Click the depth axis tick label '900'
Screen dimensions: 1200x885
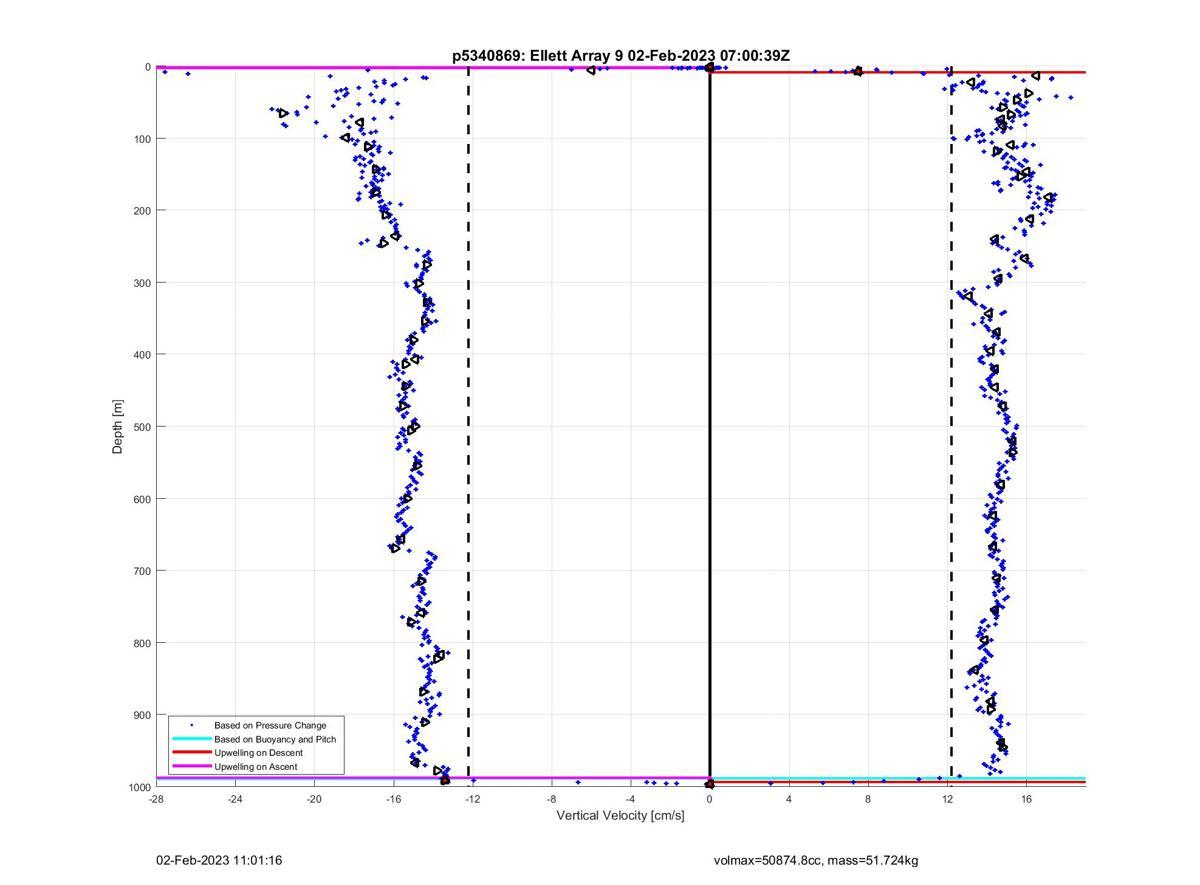click(141, 715)
